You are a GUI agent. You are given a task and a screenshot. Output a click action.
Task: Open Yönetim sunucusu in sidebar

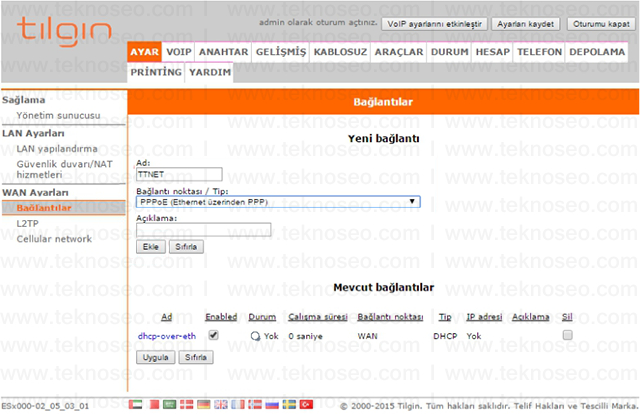pos(58,116)
